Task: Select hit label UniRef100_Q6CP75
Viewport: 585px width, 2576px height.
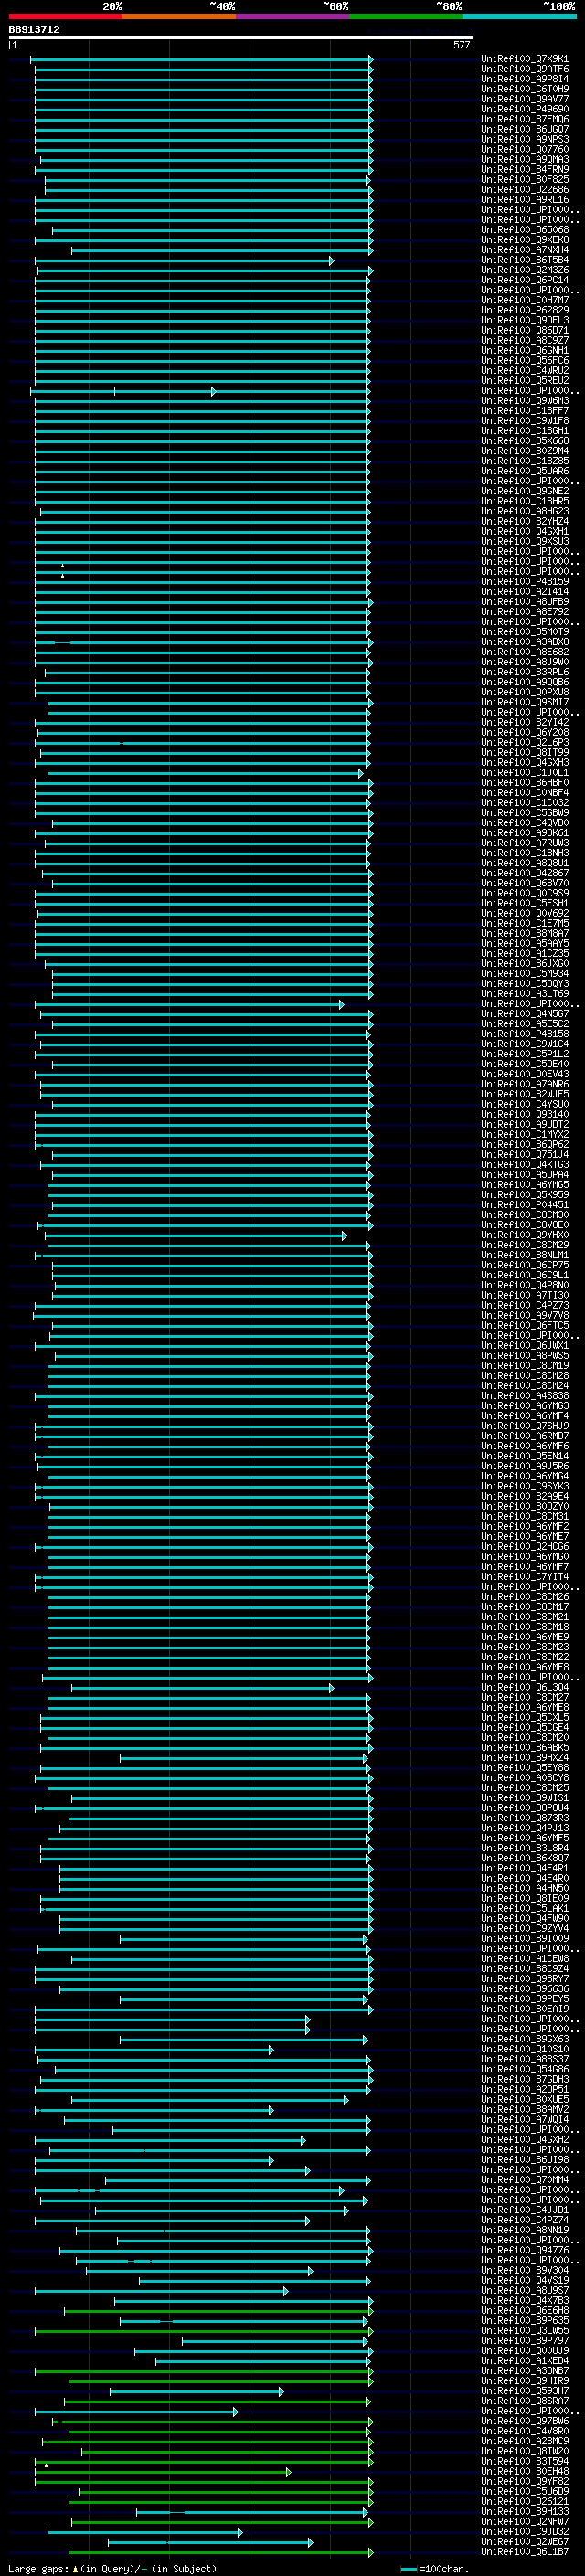Action: click(x=525, y=1265)
